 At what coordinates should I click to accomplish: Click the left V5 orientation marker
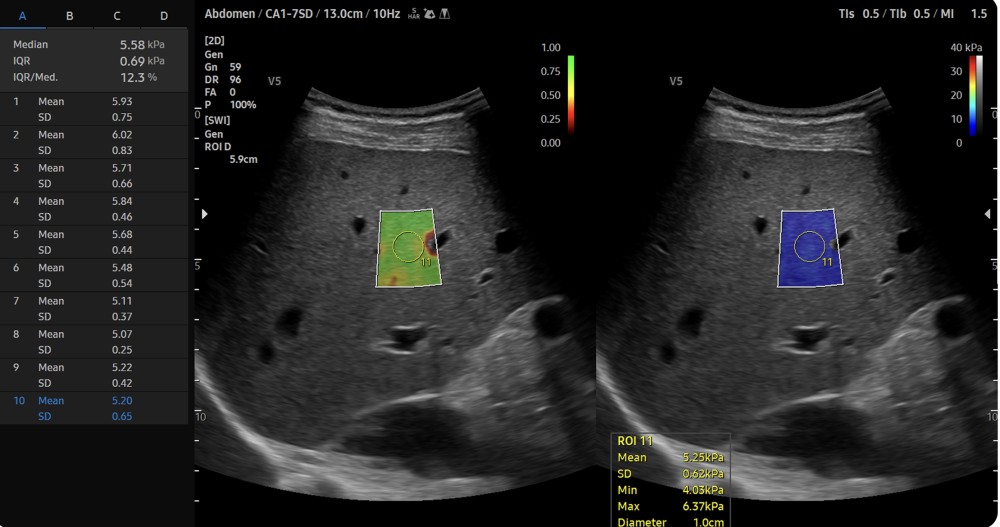(275, 80)
